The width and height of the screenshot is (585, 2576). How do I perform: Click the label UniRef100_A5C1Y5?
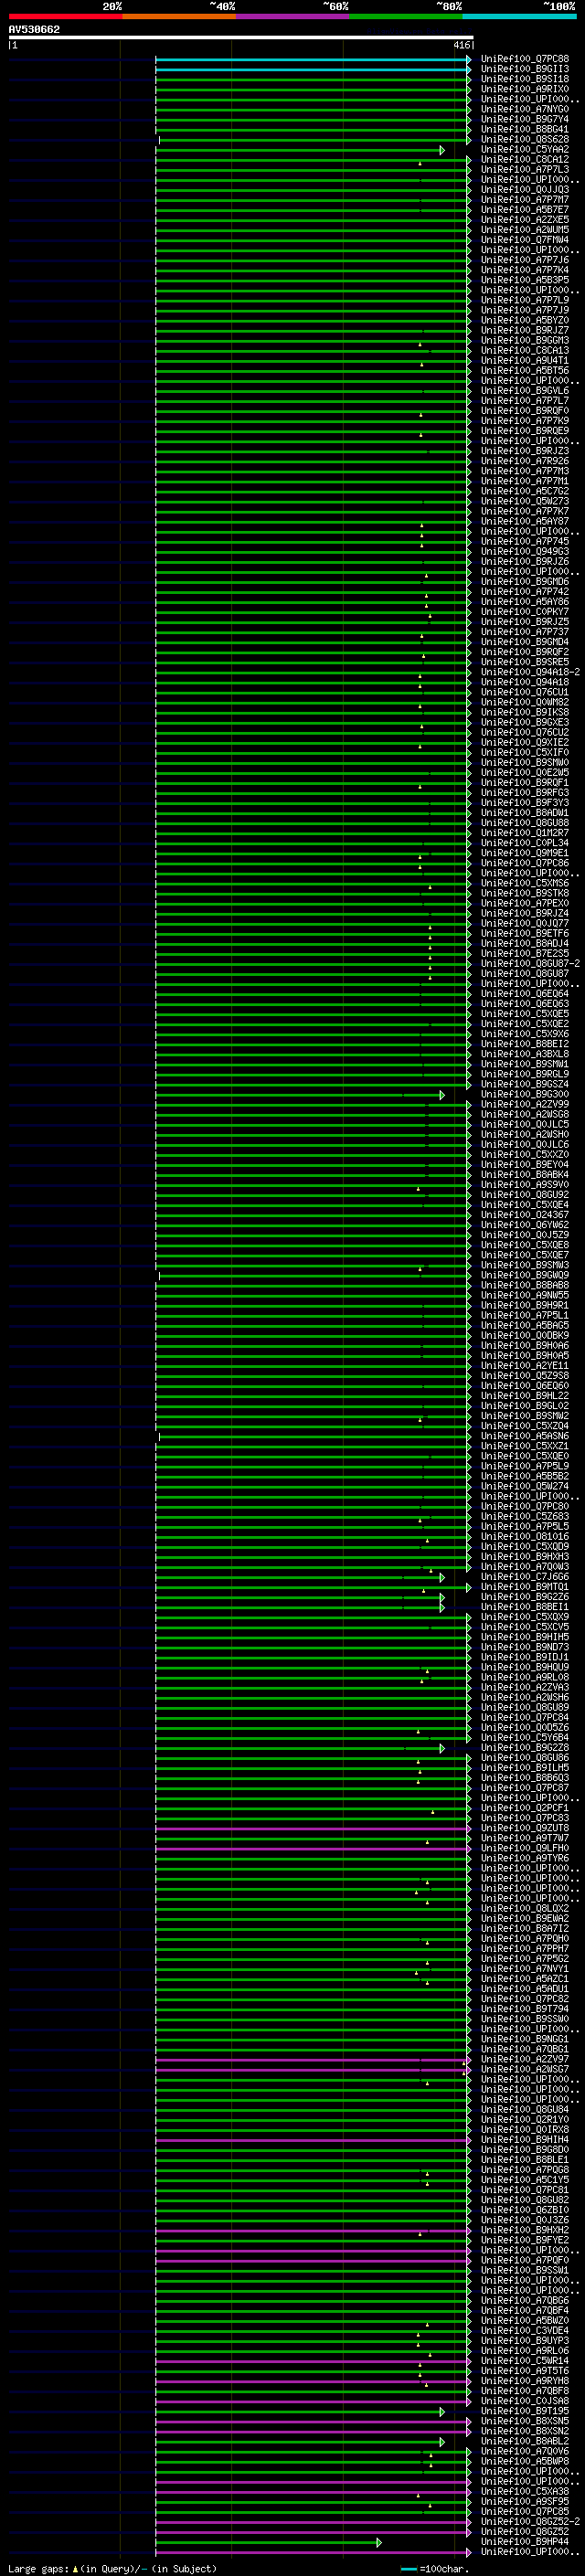pos(525,2179)
